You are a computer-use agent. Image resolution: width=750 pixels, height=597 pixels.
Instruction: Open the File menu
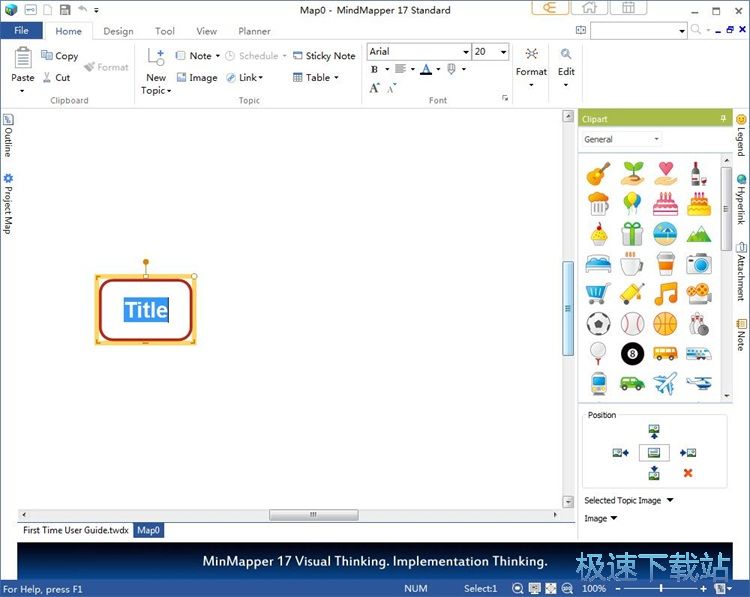coord(21,31)
